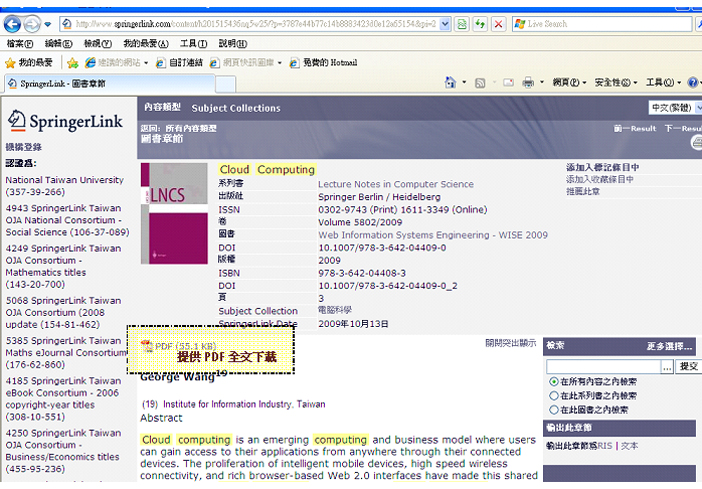The image size is (702, 489).
Task: Open the 我的最愛(A) menu
Action: point(146,43)
